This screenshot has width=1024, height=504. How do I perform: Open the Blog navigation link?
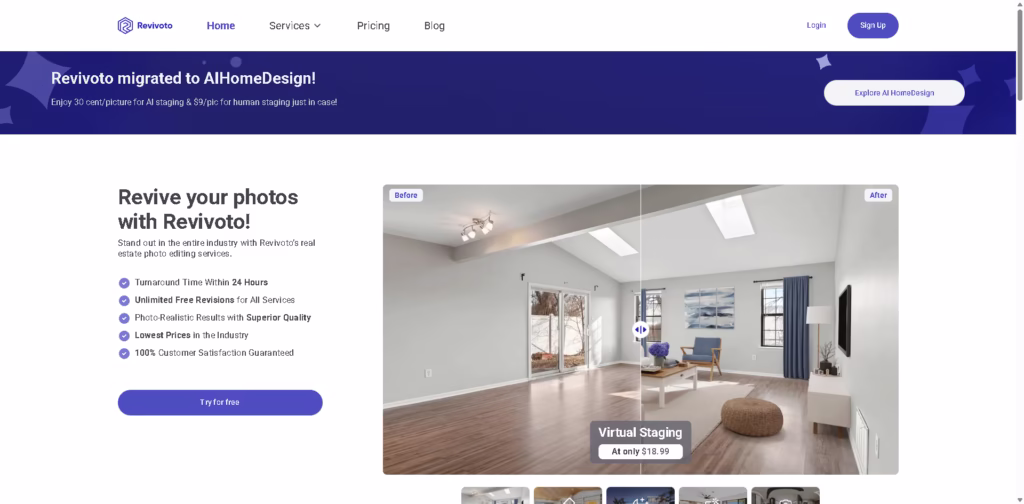tap(434, 26)
